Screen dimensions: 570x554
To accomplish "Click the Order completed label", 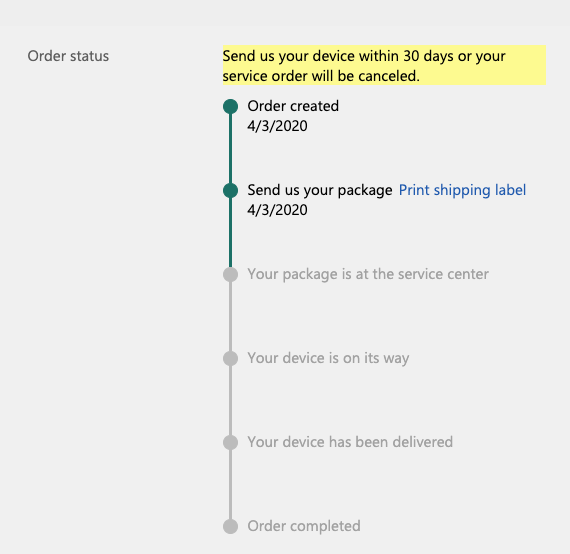I will pyautogui.click(x=304, y=526).
